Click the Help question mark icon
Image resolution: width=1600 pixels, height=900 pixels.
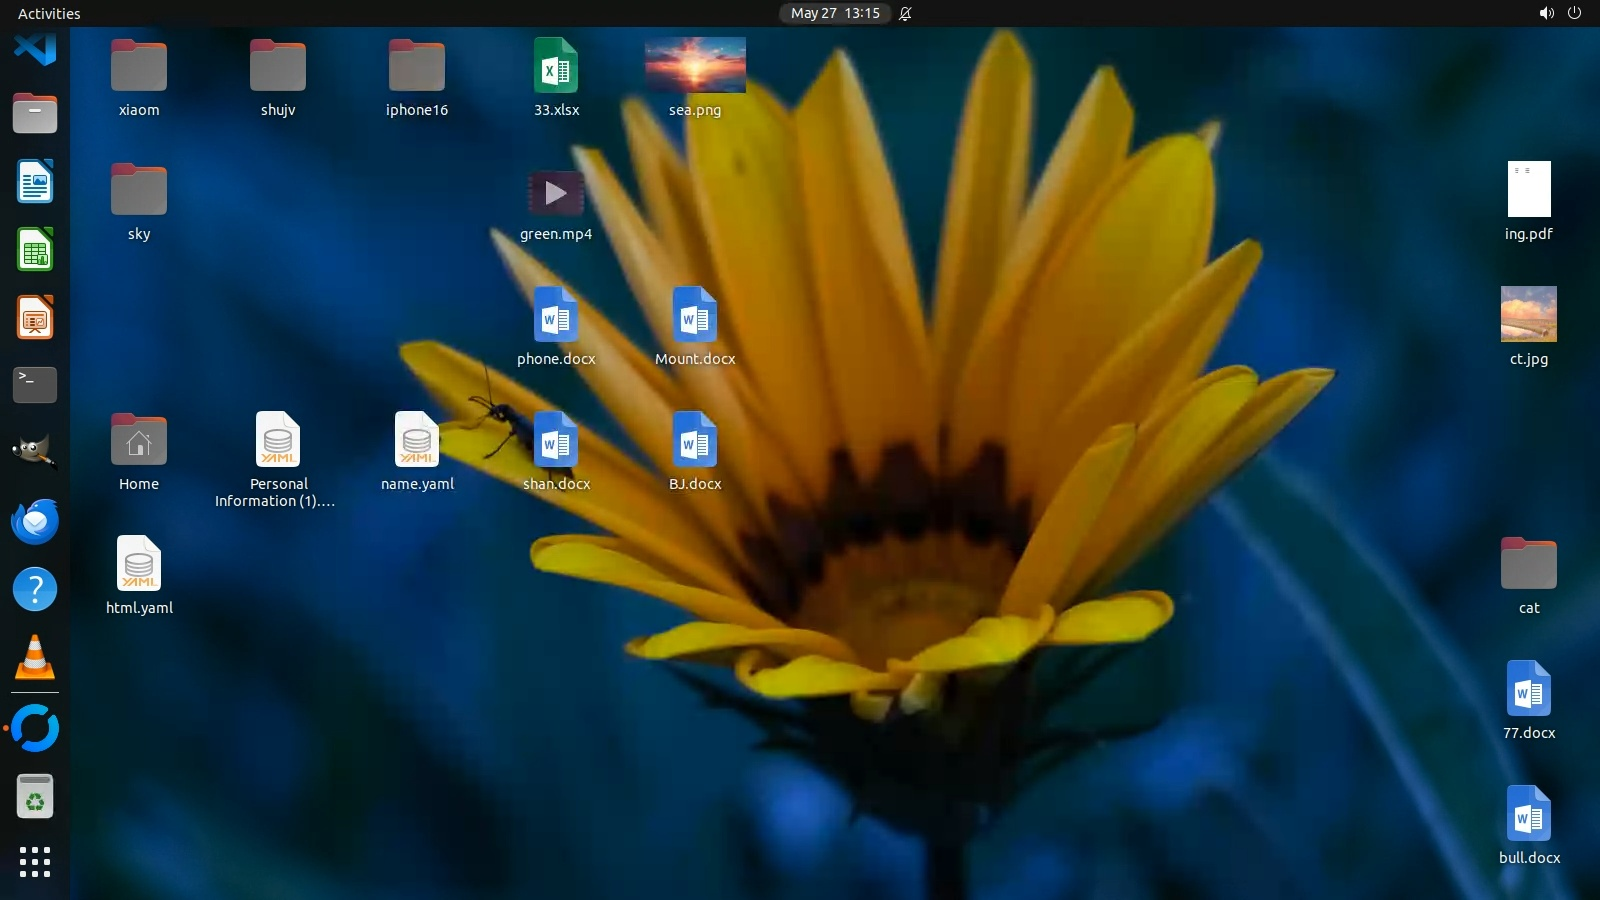35,589
